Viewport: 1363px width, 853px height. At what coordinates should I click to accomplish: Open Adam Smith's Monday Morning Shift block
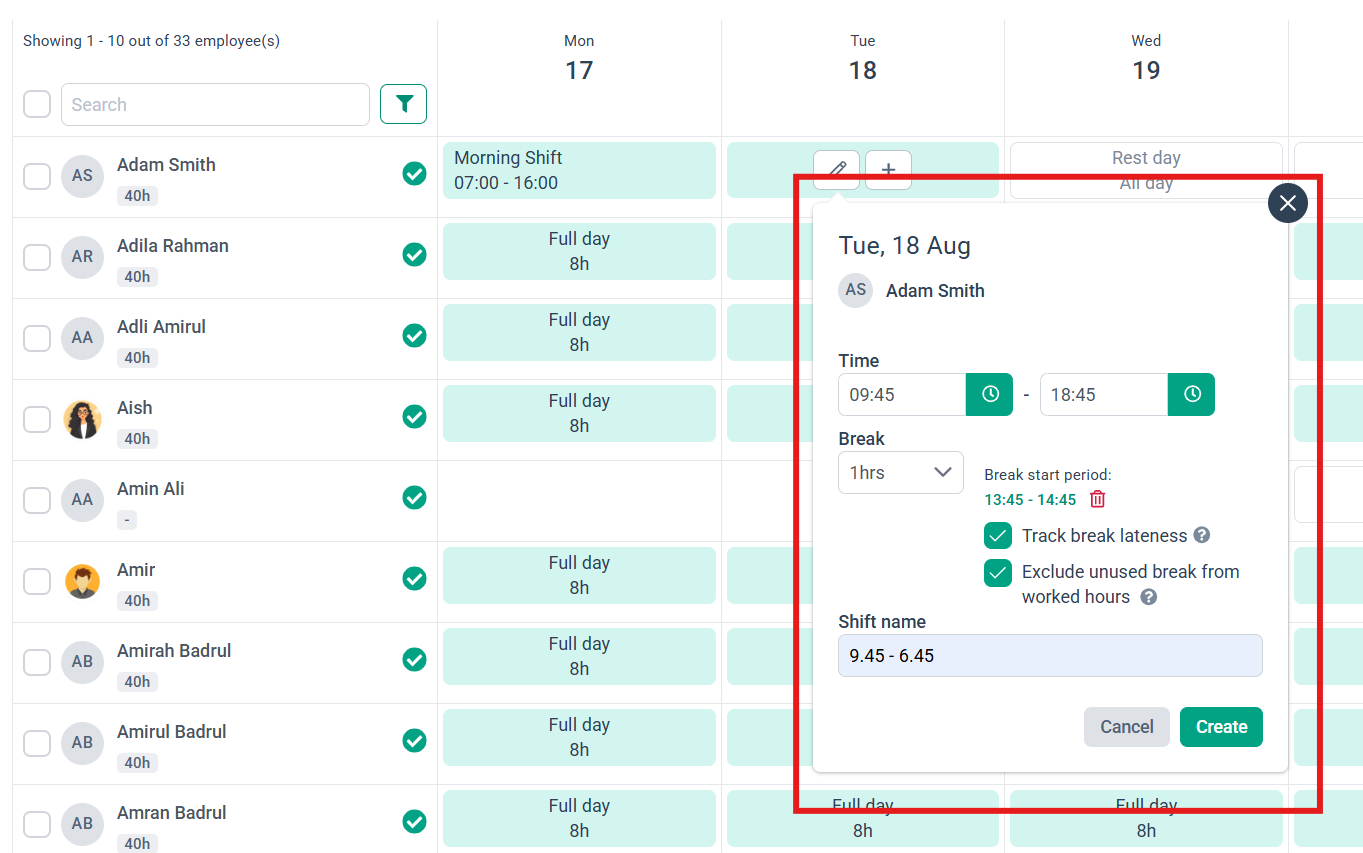click(579, 170)
